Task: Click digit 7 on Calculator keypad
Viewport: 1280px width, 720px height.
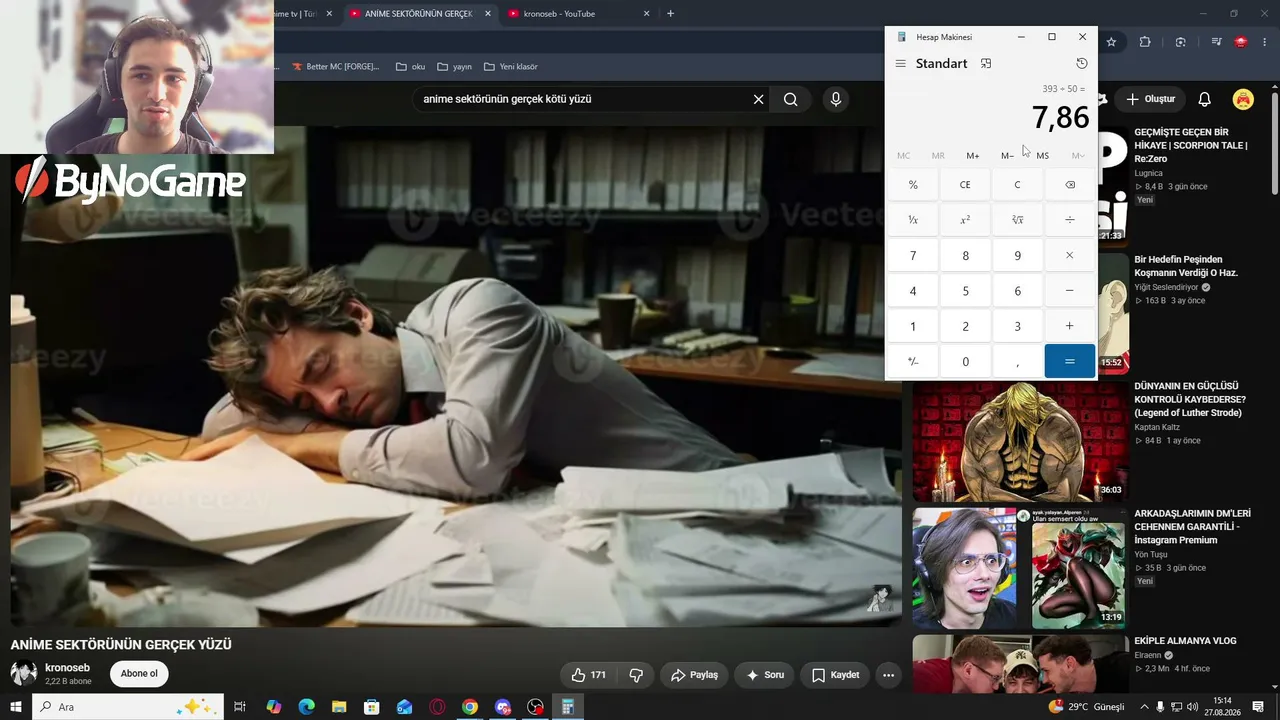Action: (x=913, y=255)
